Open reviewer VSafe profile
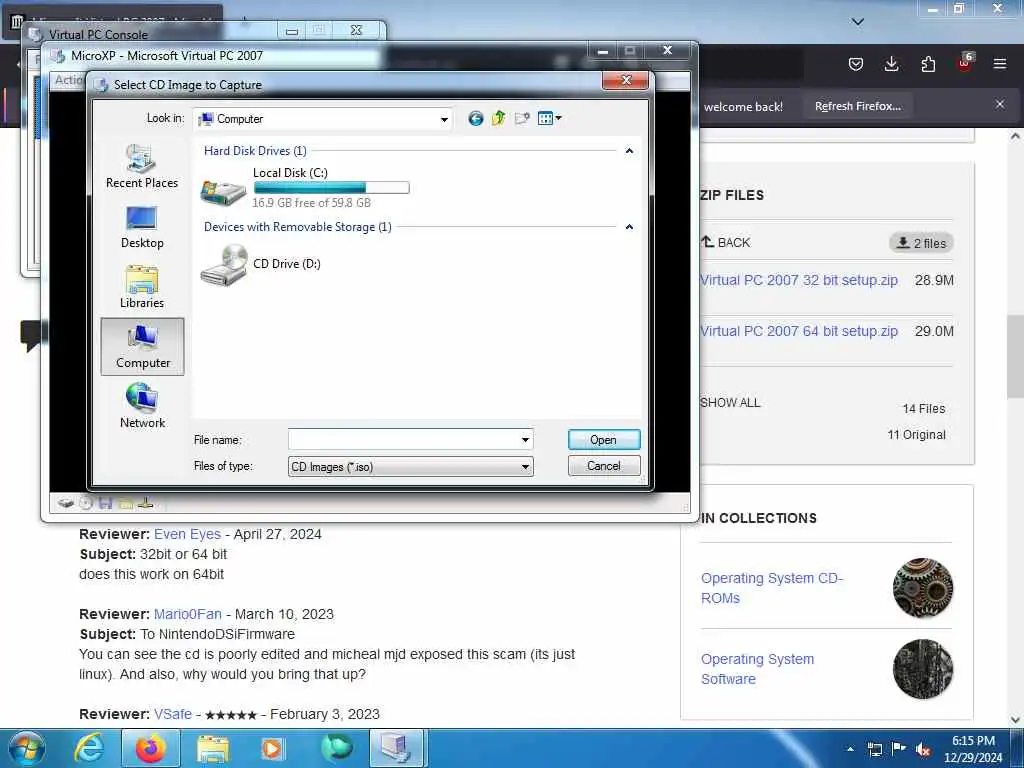The height and width of the screenshot is (768, 1024). pyautogui.click(x=173, y=714)
